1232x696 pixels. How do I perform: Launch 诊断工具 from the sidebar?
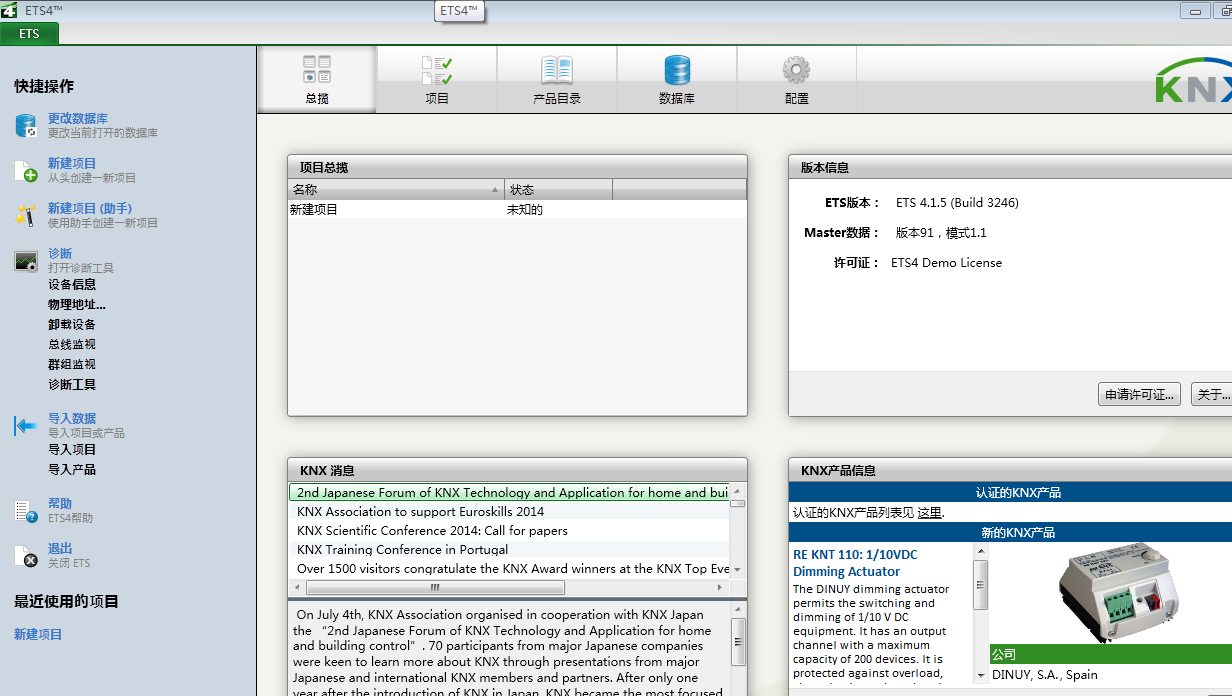tap(72, 384)
